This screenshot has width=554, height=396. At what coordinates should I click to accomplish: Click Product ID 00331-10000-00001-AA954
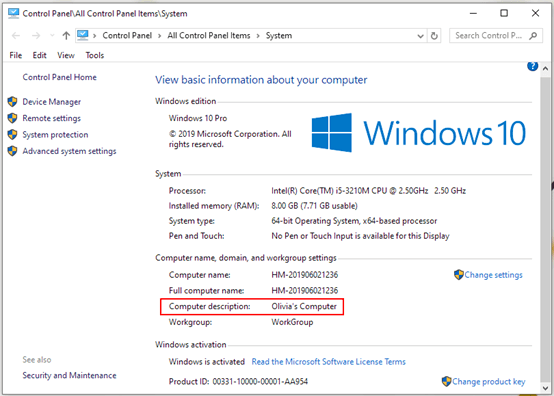pyautogui.click(x=238, y=382)
